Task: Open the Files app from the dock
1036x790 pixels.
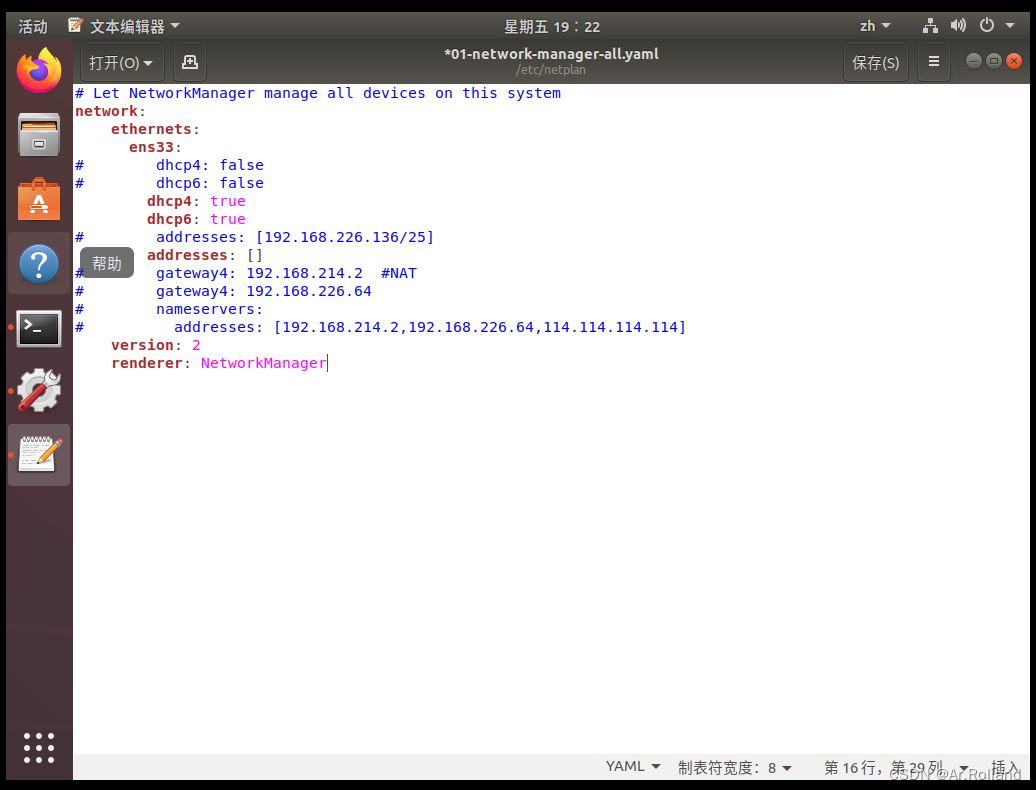Action: click(38, 135)
